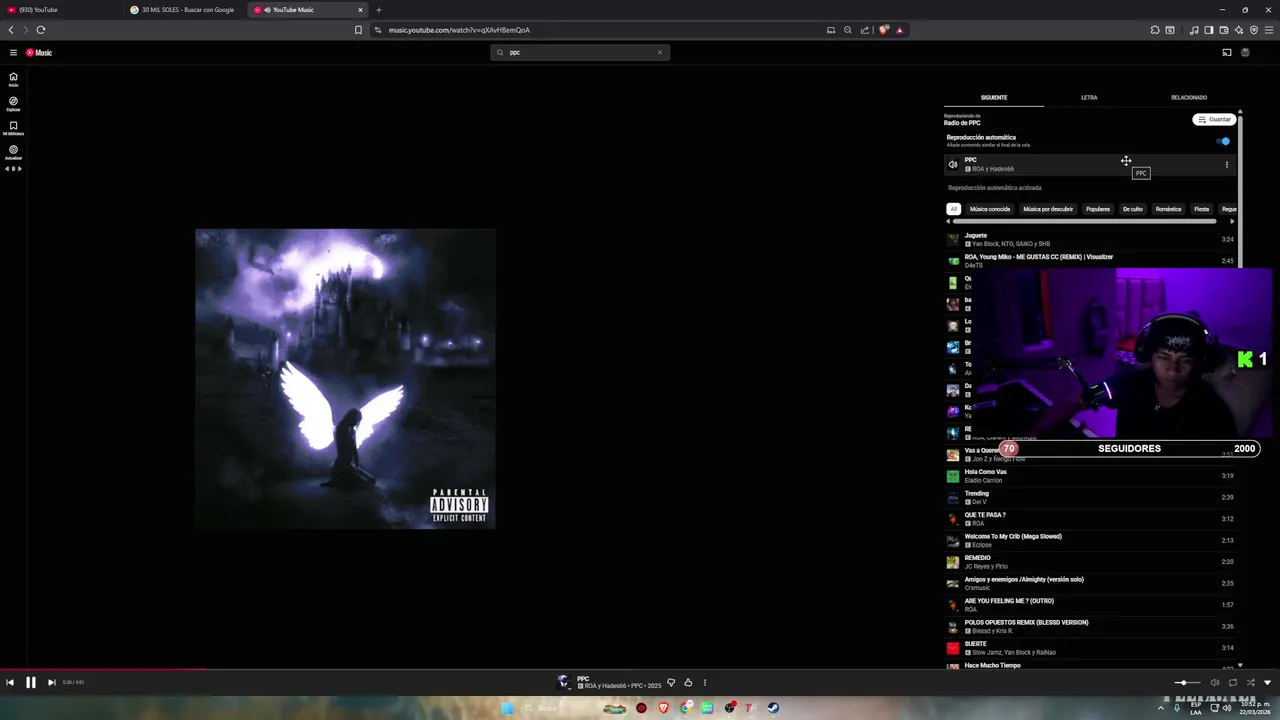Play 'Juguete' from the queue
This screenshot has width=1280, height=720.
pyautogui.click(x=1090, y=240)
